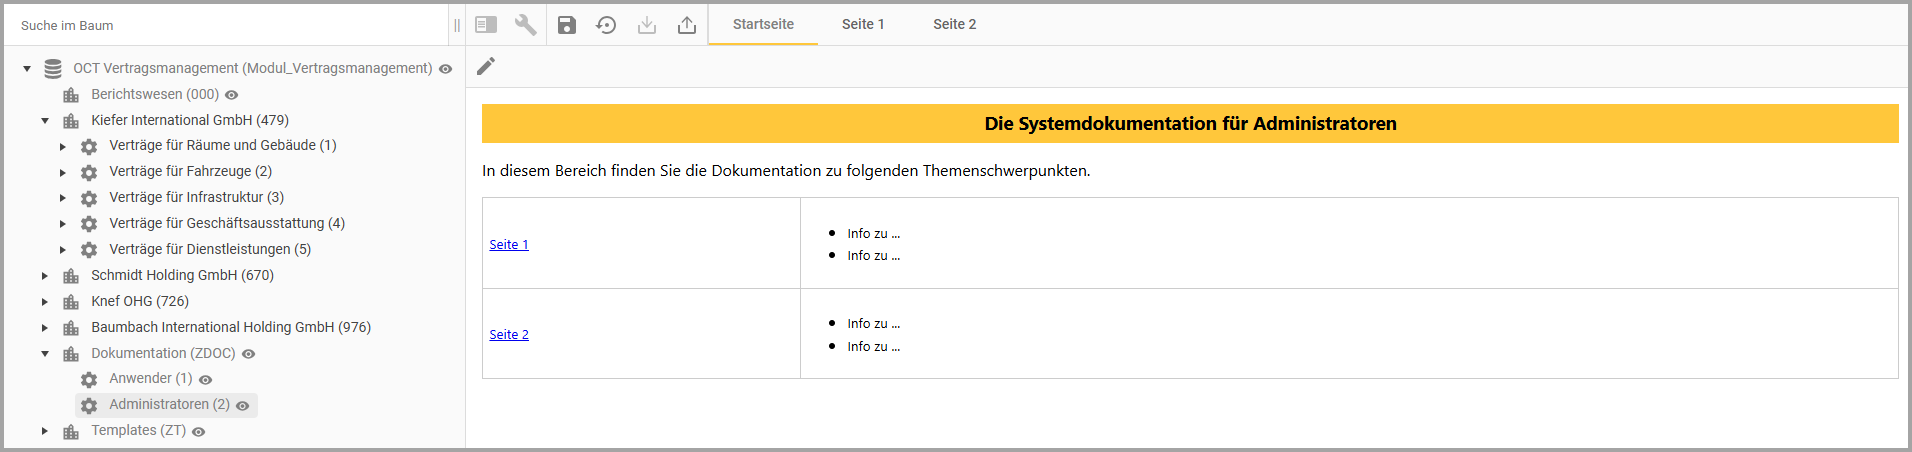Click the database icon beside OCT Vertragsmanagement
Screen dimensions: 1912x452
[x=53, y=69]
